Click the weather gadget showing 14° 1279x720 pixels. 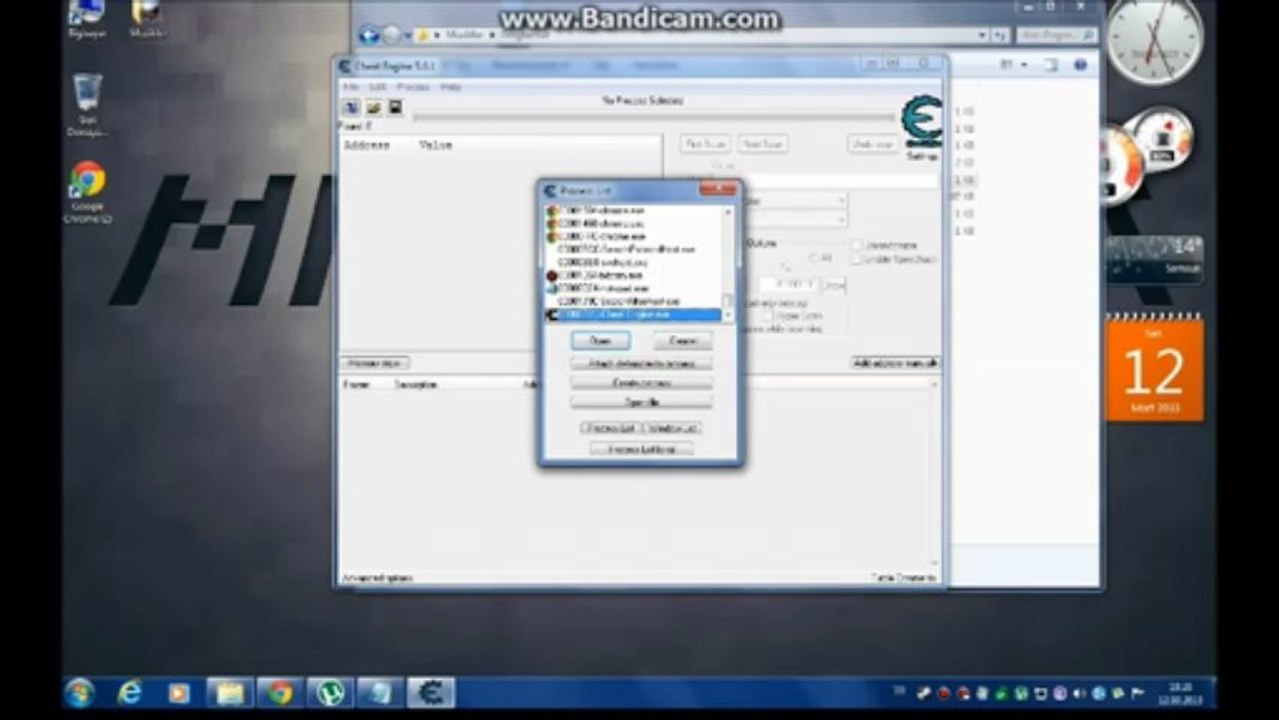click(x=1155, y=260)
